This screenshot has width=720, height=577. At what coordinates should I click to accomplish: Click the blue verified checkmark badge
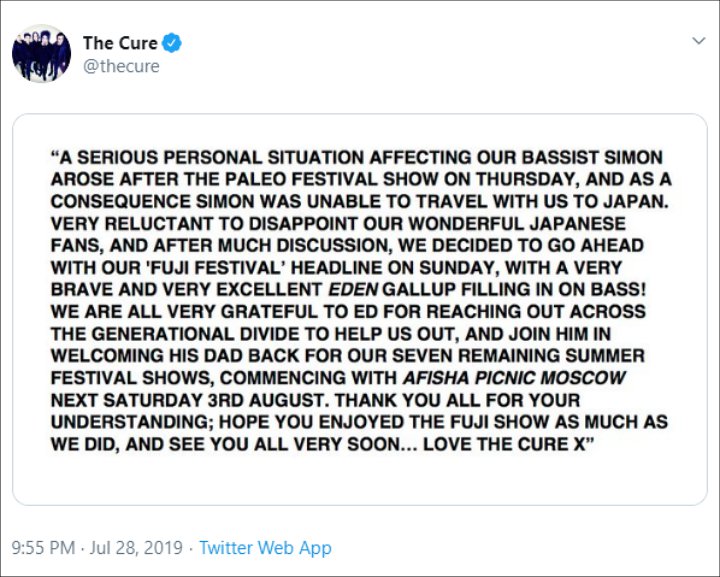[x=172, y=43]
